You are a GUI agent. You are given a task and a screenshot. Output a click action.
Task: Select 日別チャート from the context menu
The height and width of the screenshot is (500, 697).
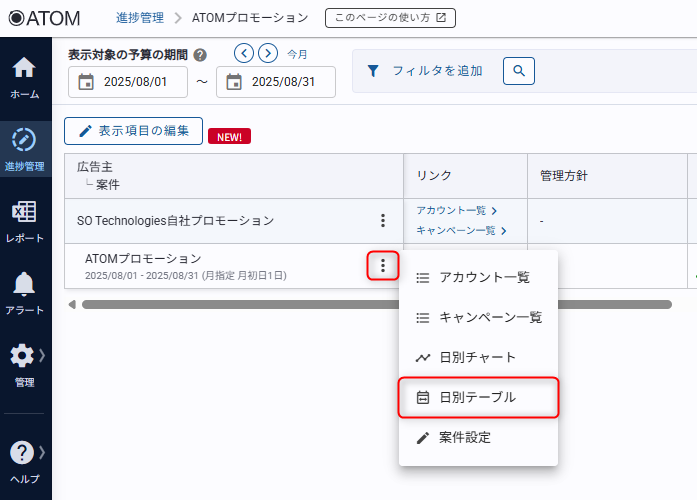[478, 357]
